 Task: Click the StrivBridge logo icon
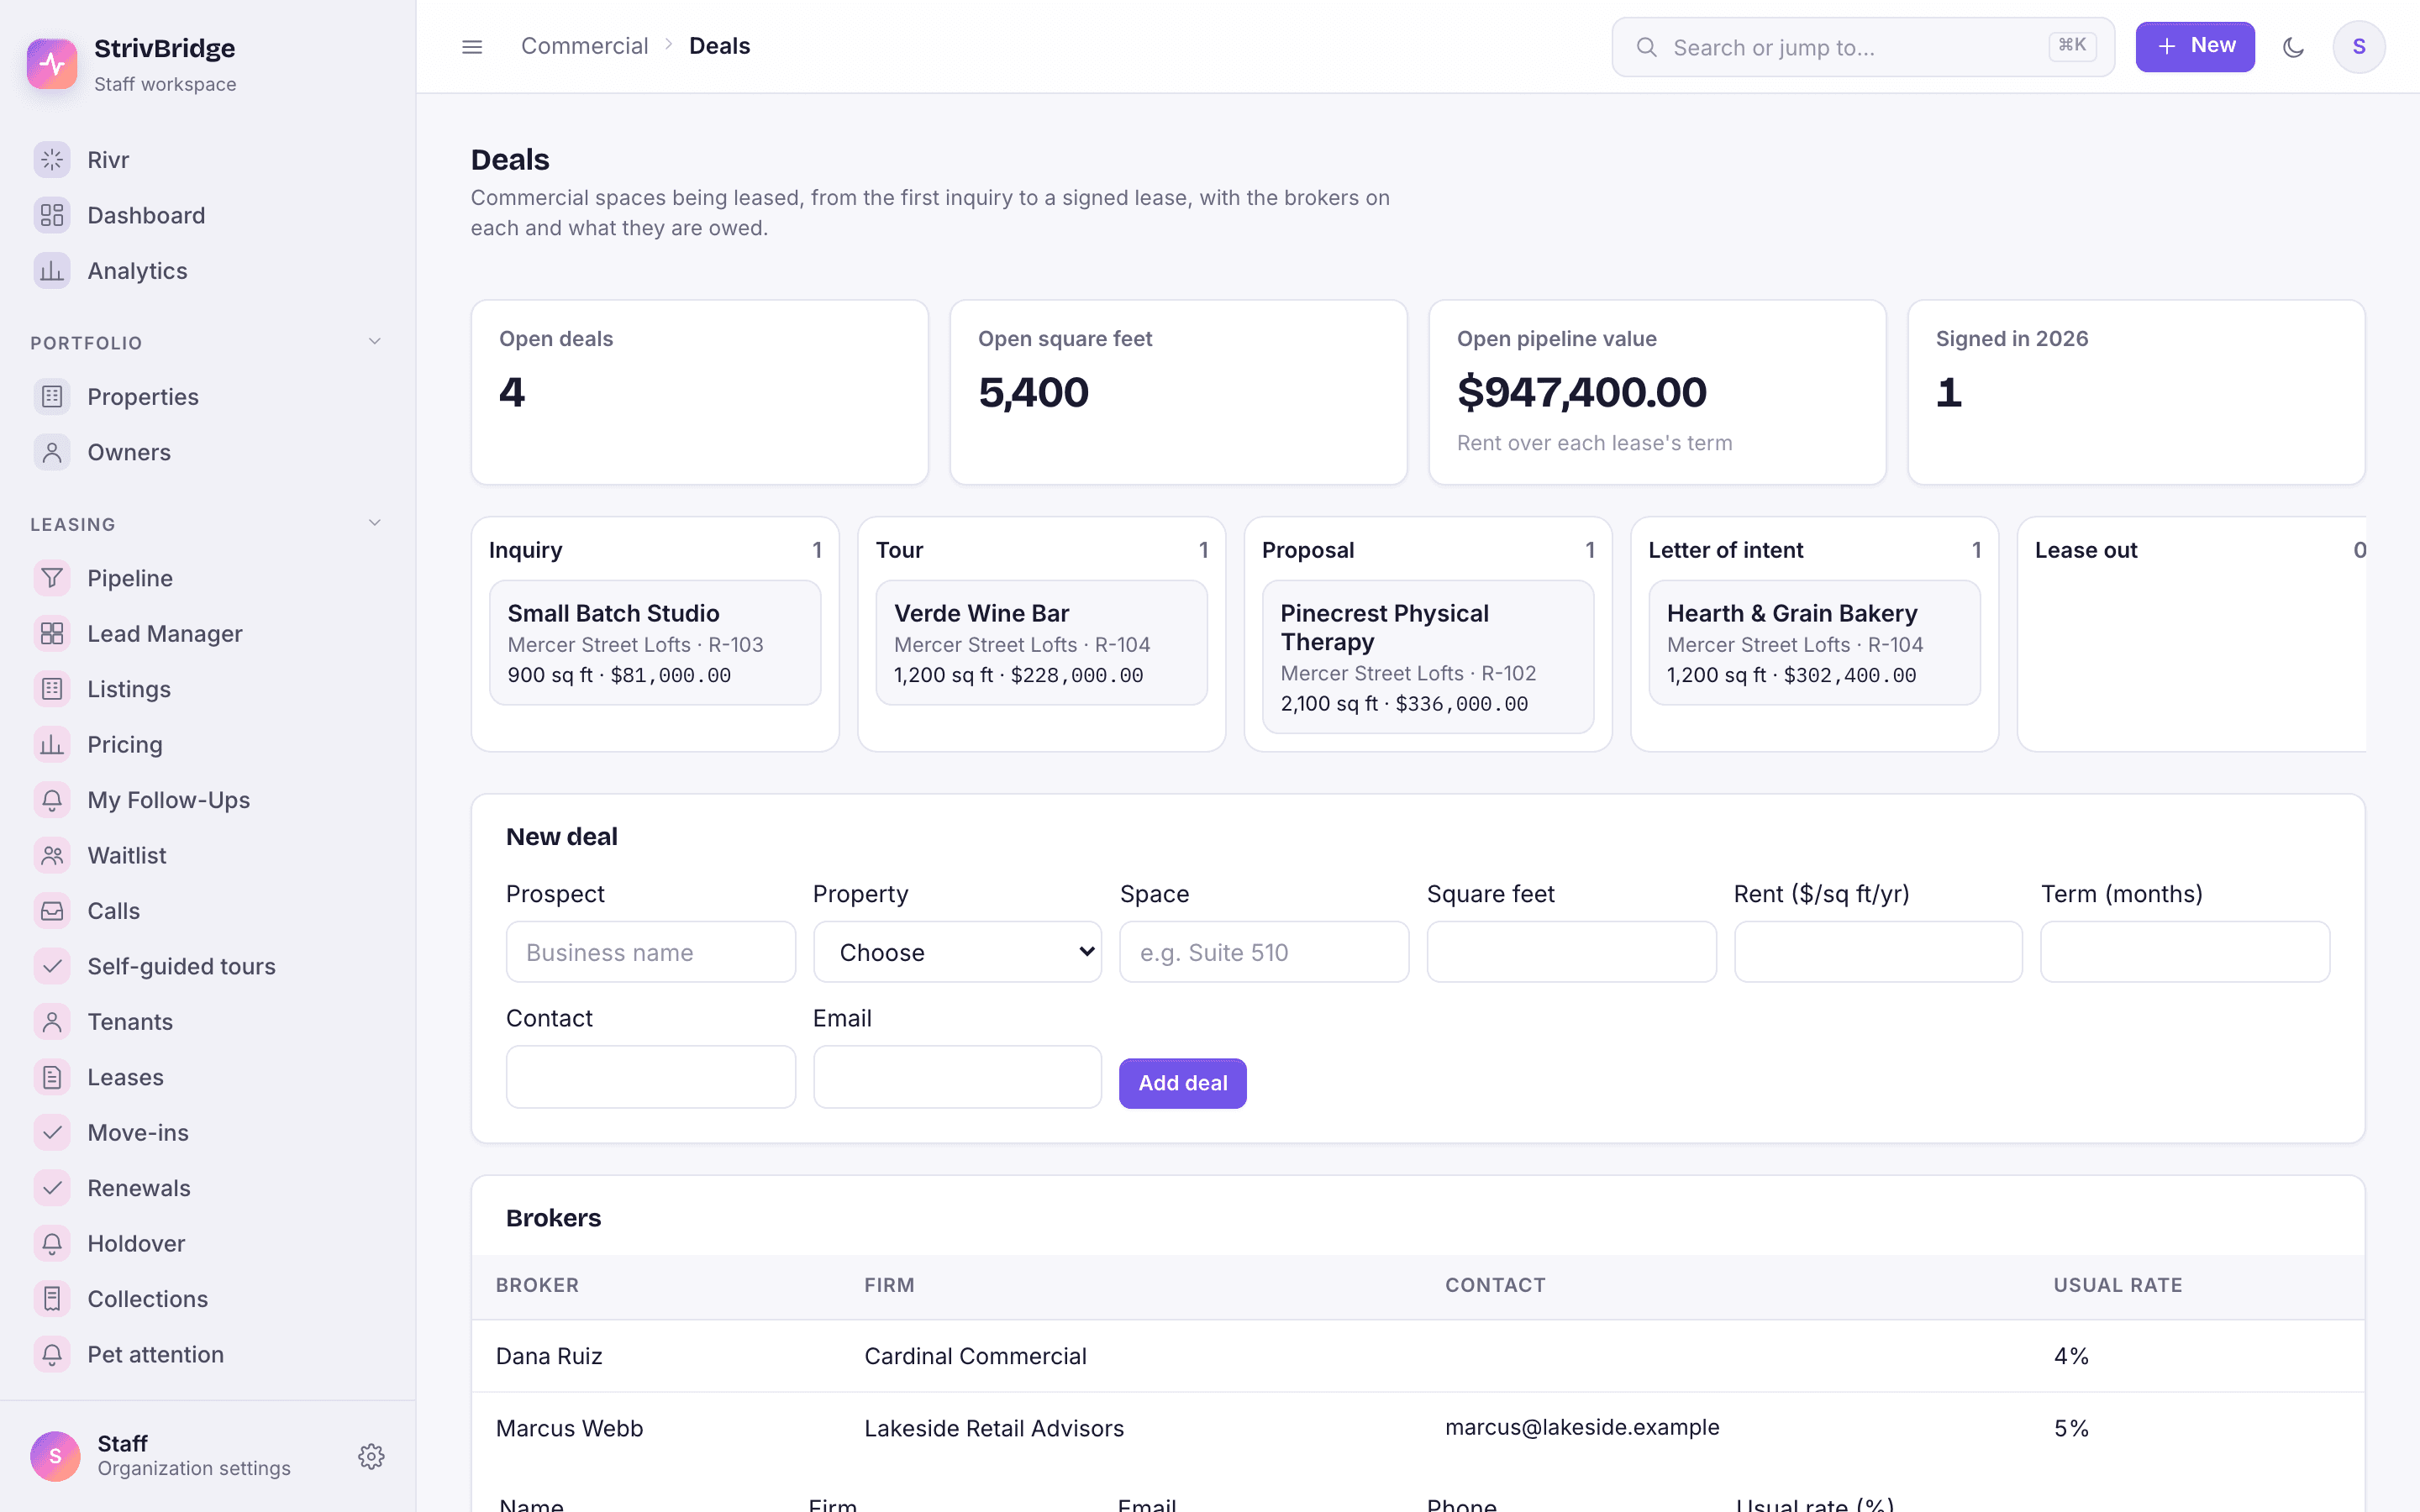(52, 64)
